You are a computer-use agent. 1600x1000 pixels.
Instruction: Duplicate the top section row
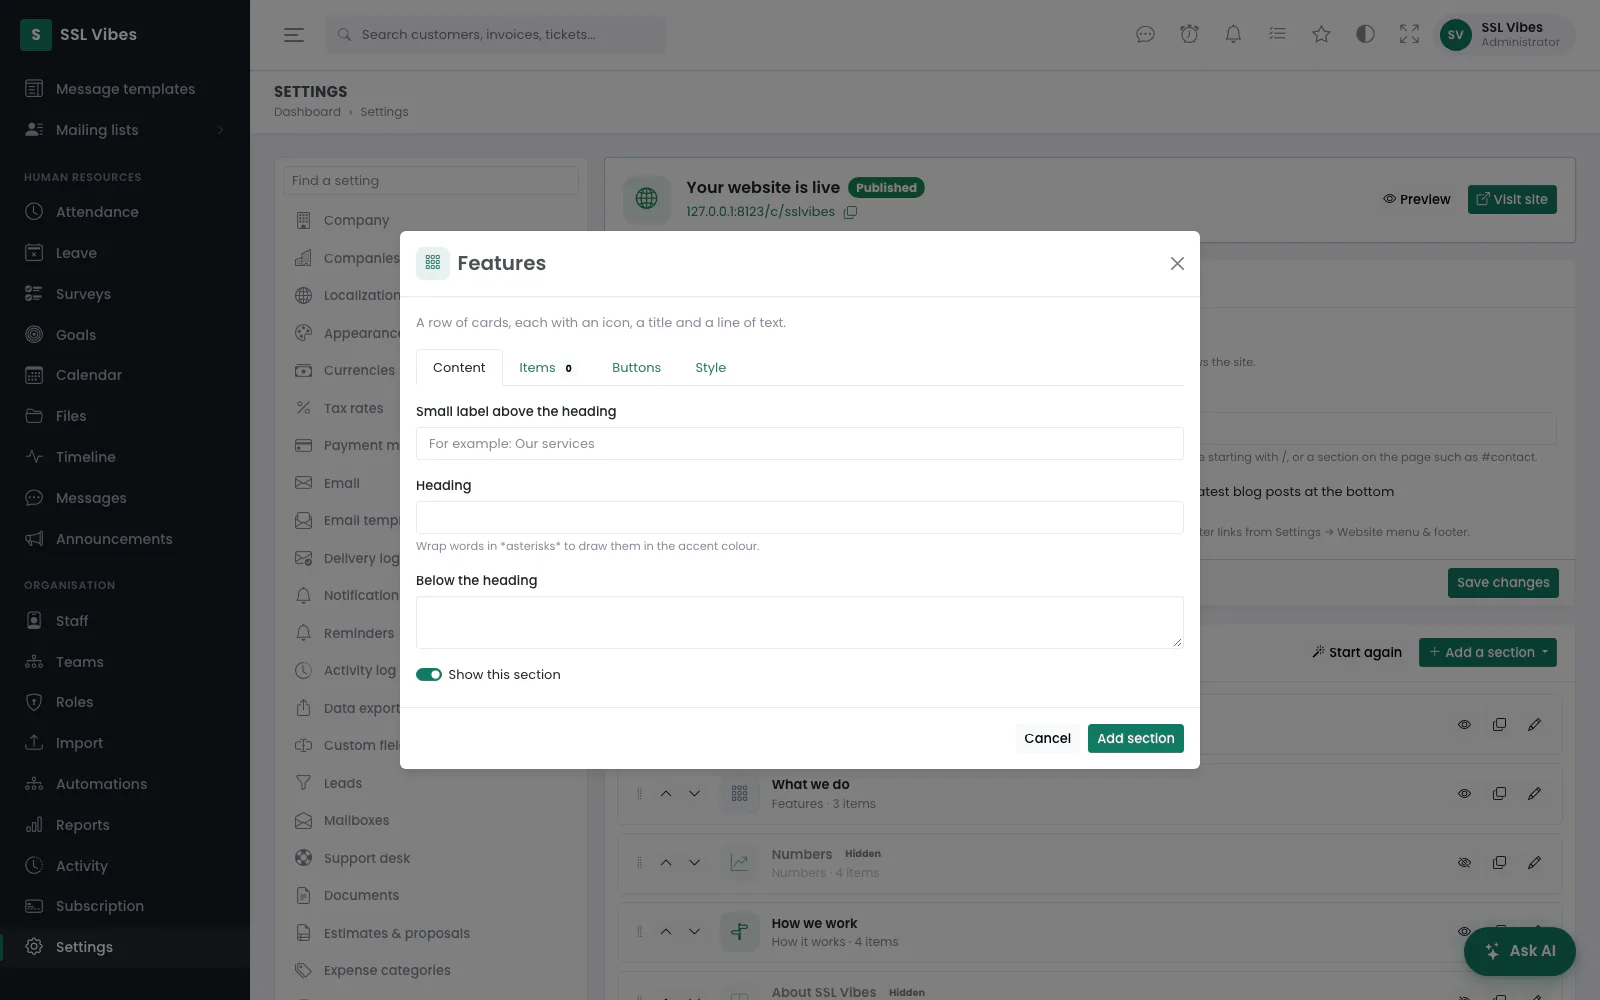(1499, 725)
